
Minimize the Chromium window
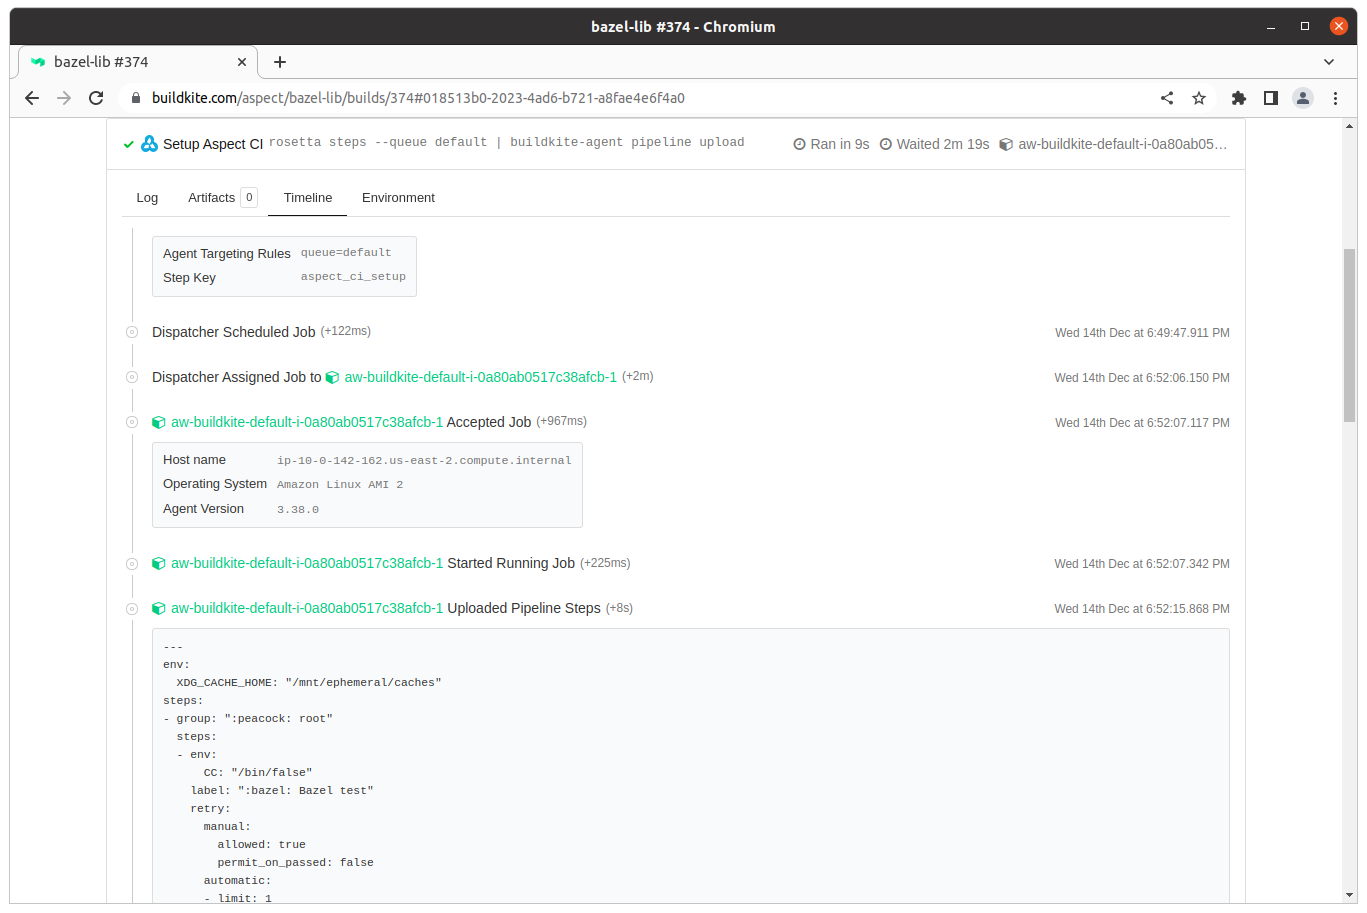pyautogui.click(x=1272, y=27)
